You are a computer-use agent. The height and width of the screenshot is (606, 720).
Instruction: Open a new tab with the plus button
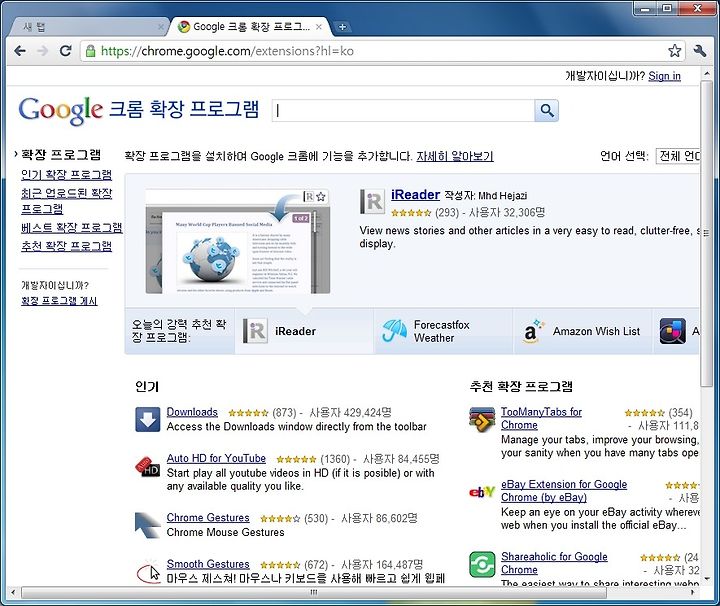tap(342, 27)
